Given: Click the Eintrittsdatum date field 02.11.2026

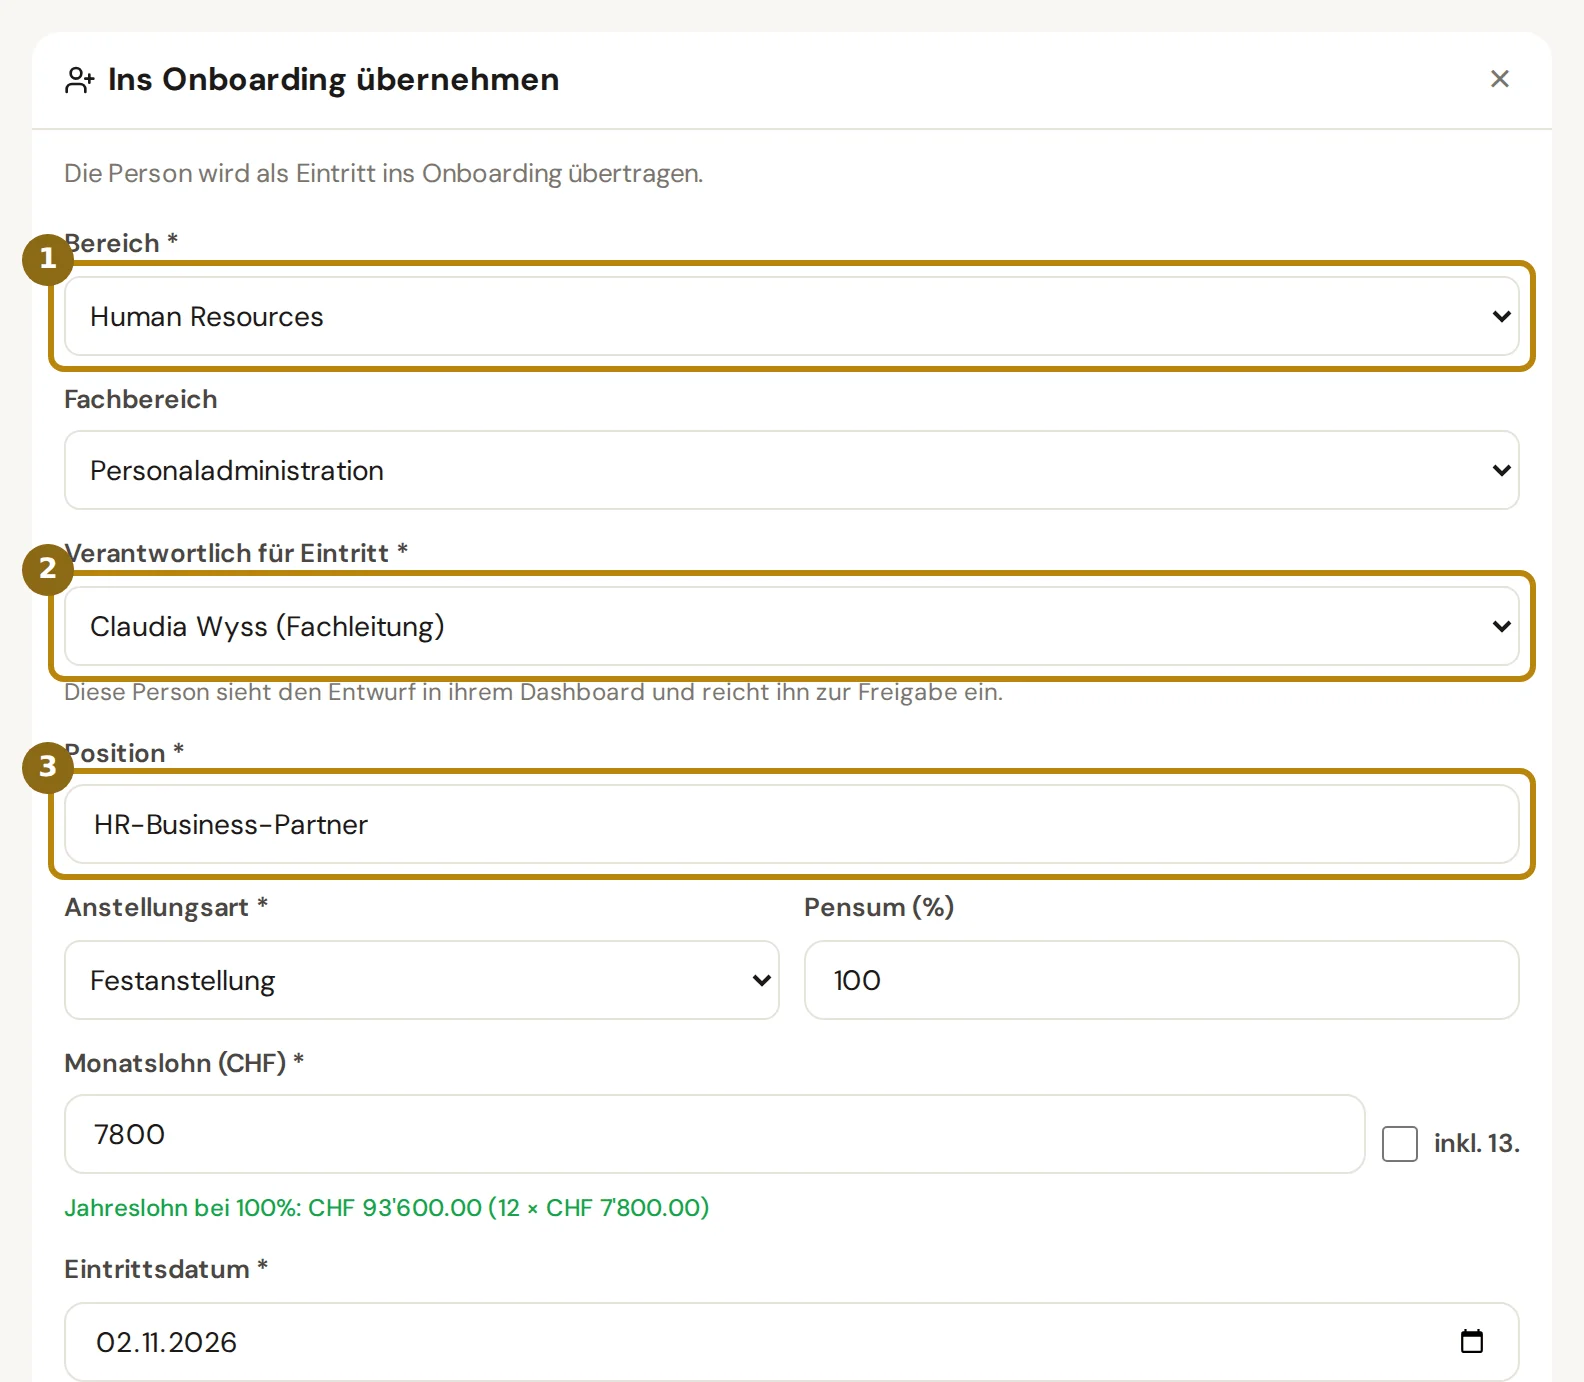Looking at the screenshot, I should (x=792, y=1342).
